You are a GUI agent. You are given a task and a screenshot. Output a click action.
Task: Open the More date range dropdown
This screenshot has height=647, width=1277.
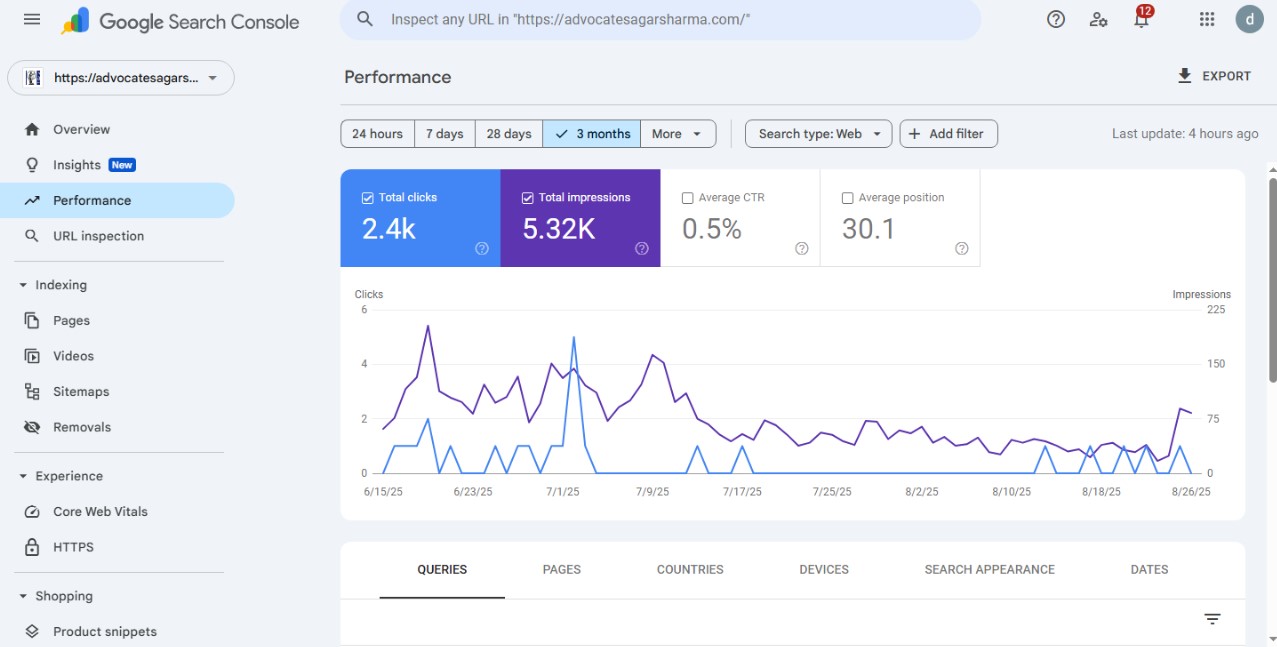677,133
